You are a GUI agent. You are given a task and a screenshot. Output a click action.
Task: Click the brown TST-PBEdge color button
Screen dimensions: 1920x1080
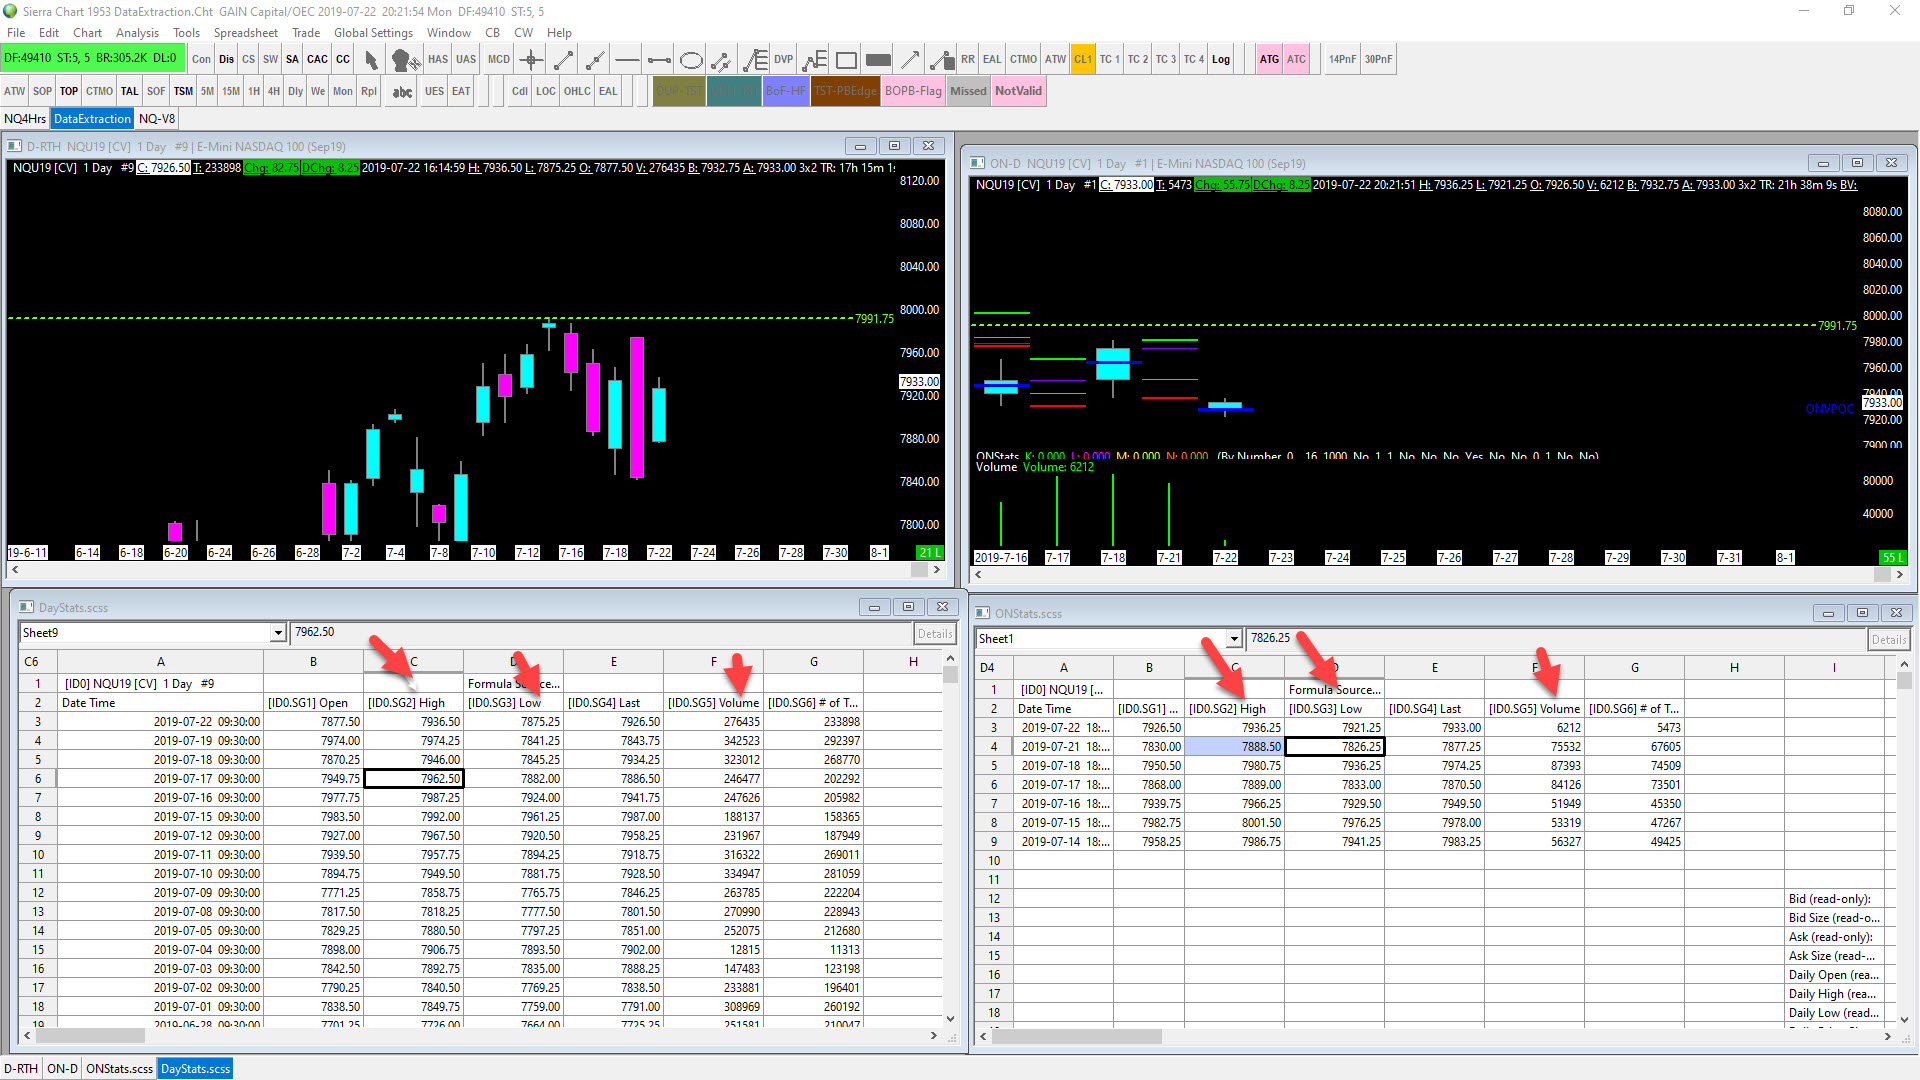(844, 91)
